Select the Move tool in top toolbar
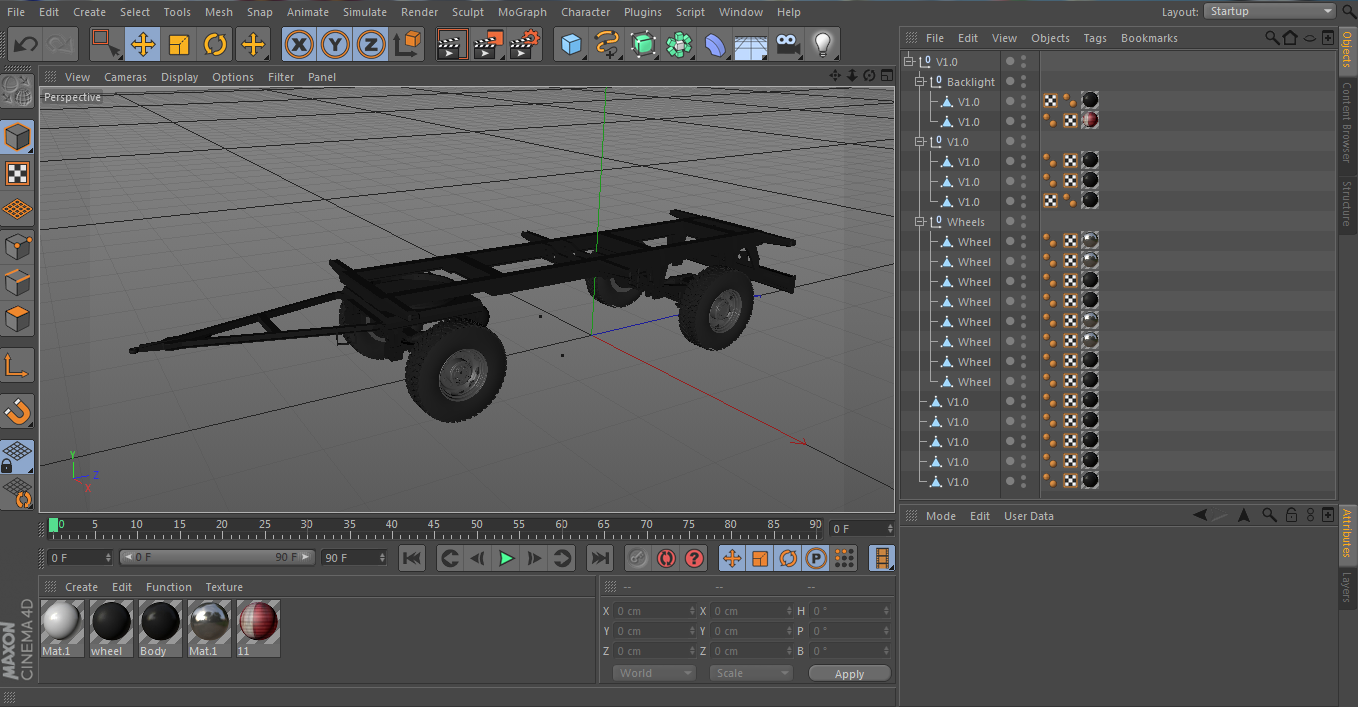Screen dimensions: 1358x707 click(143, 44)
